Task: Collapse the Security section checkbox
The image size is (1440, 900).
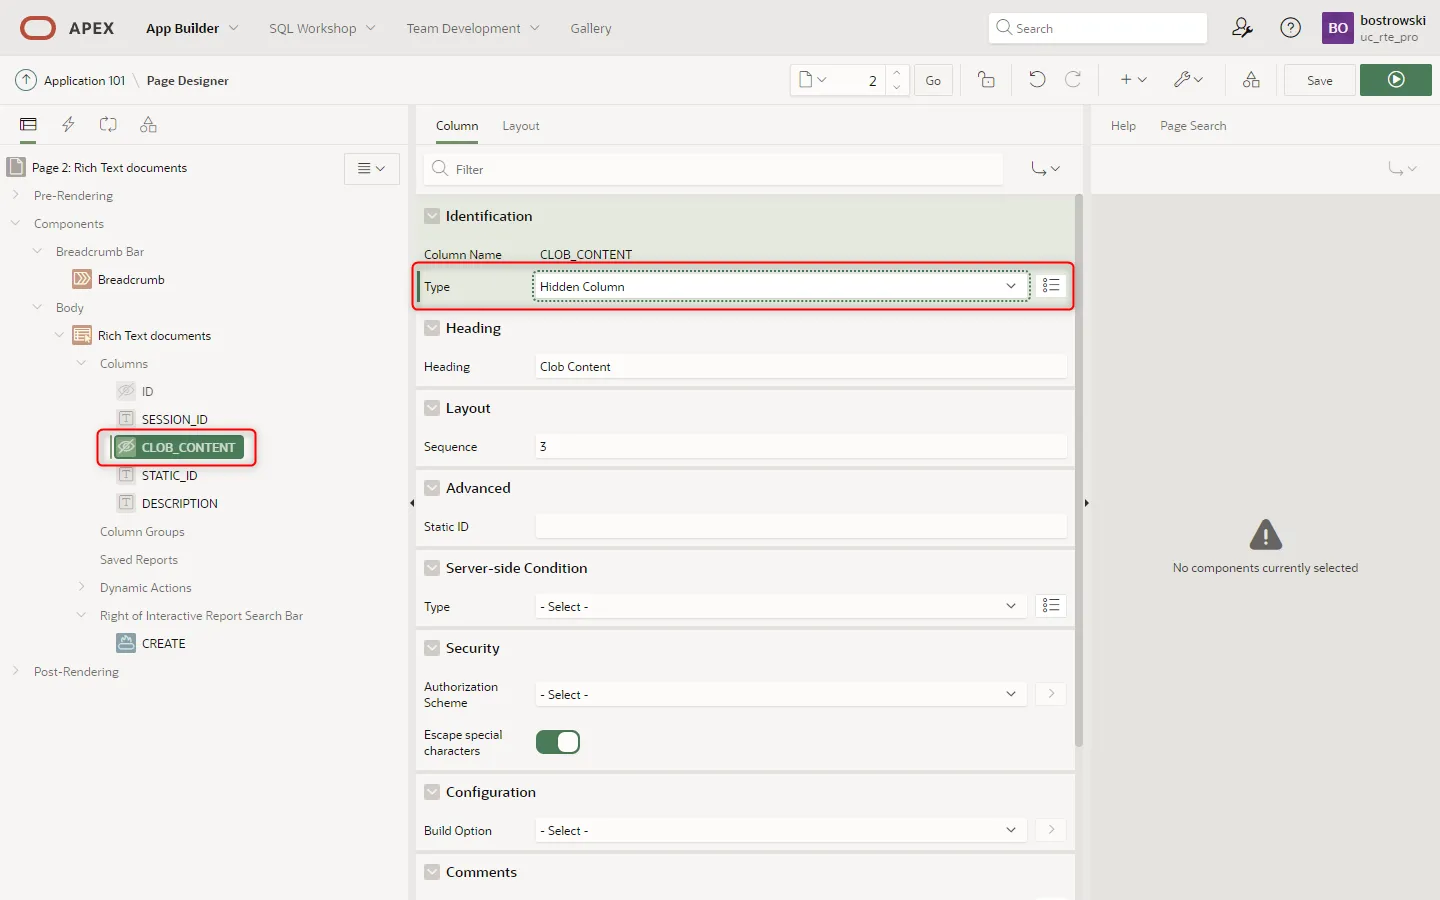Action: (x=432, y=648)
